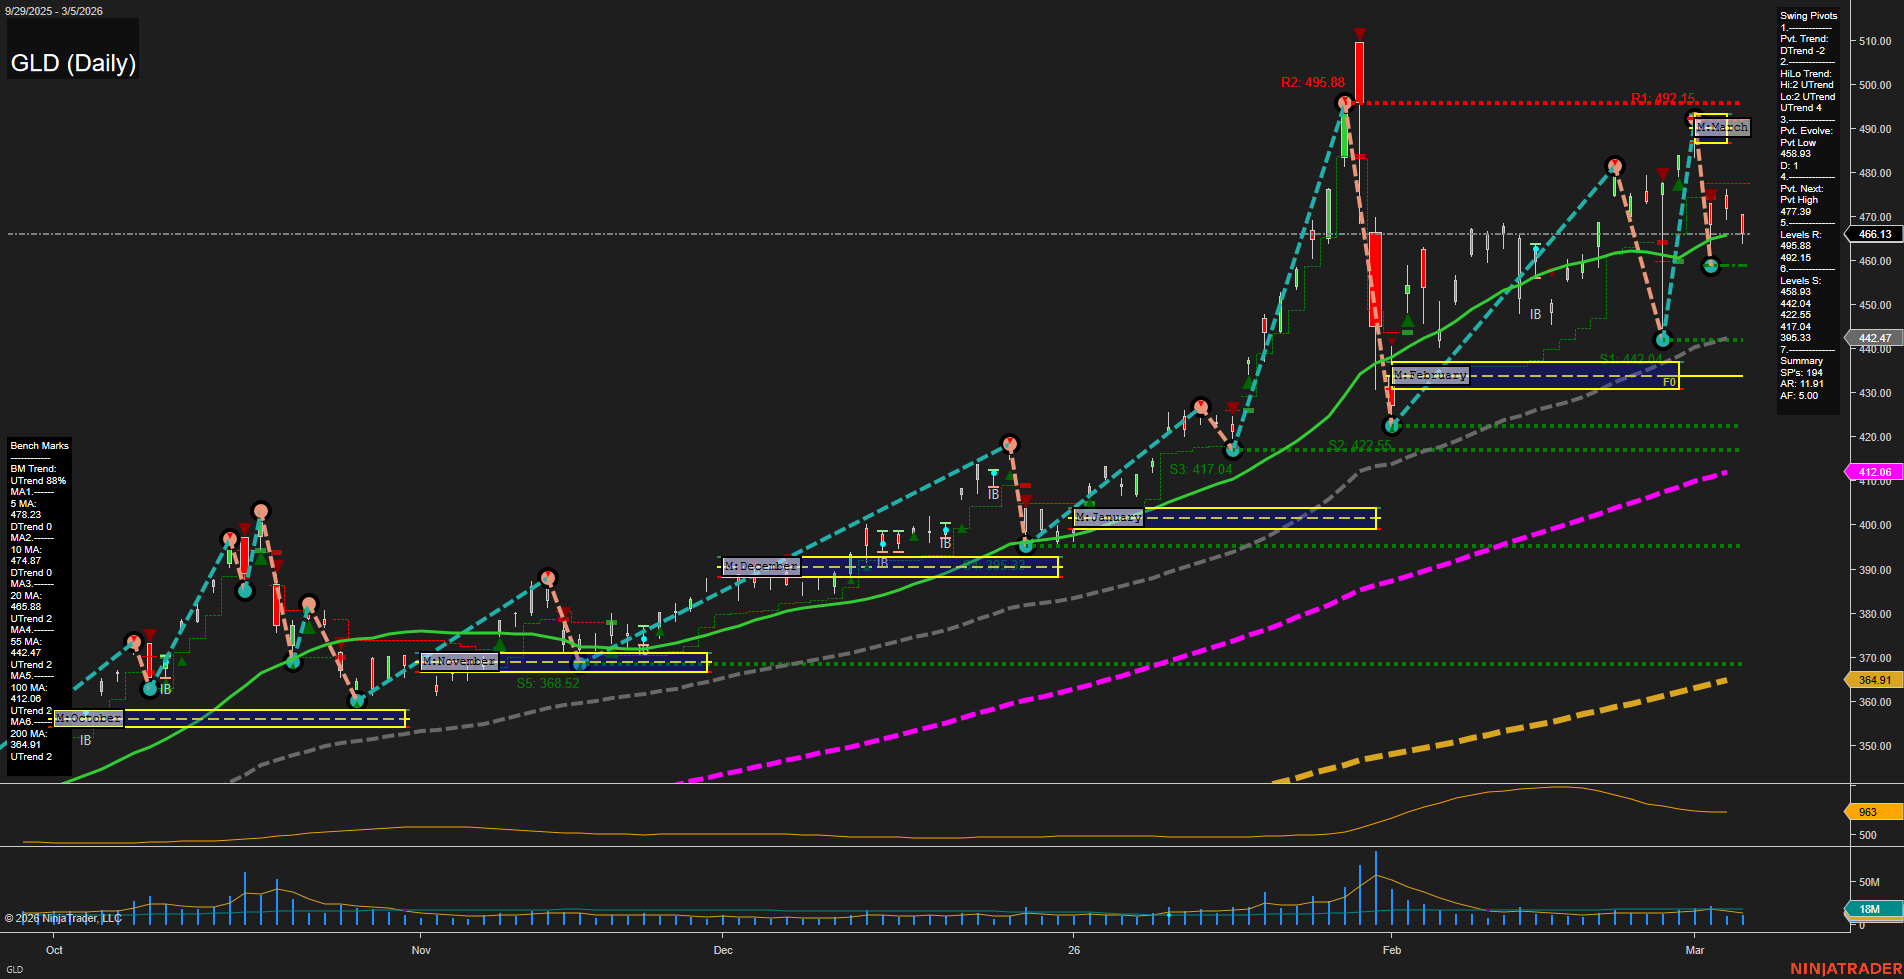The height and width of the screenshot is (979, 1904).
Task: Click the NinjaTrader copyright text
Action: (62, 918)
